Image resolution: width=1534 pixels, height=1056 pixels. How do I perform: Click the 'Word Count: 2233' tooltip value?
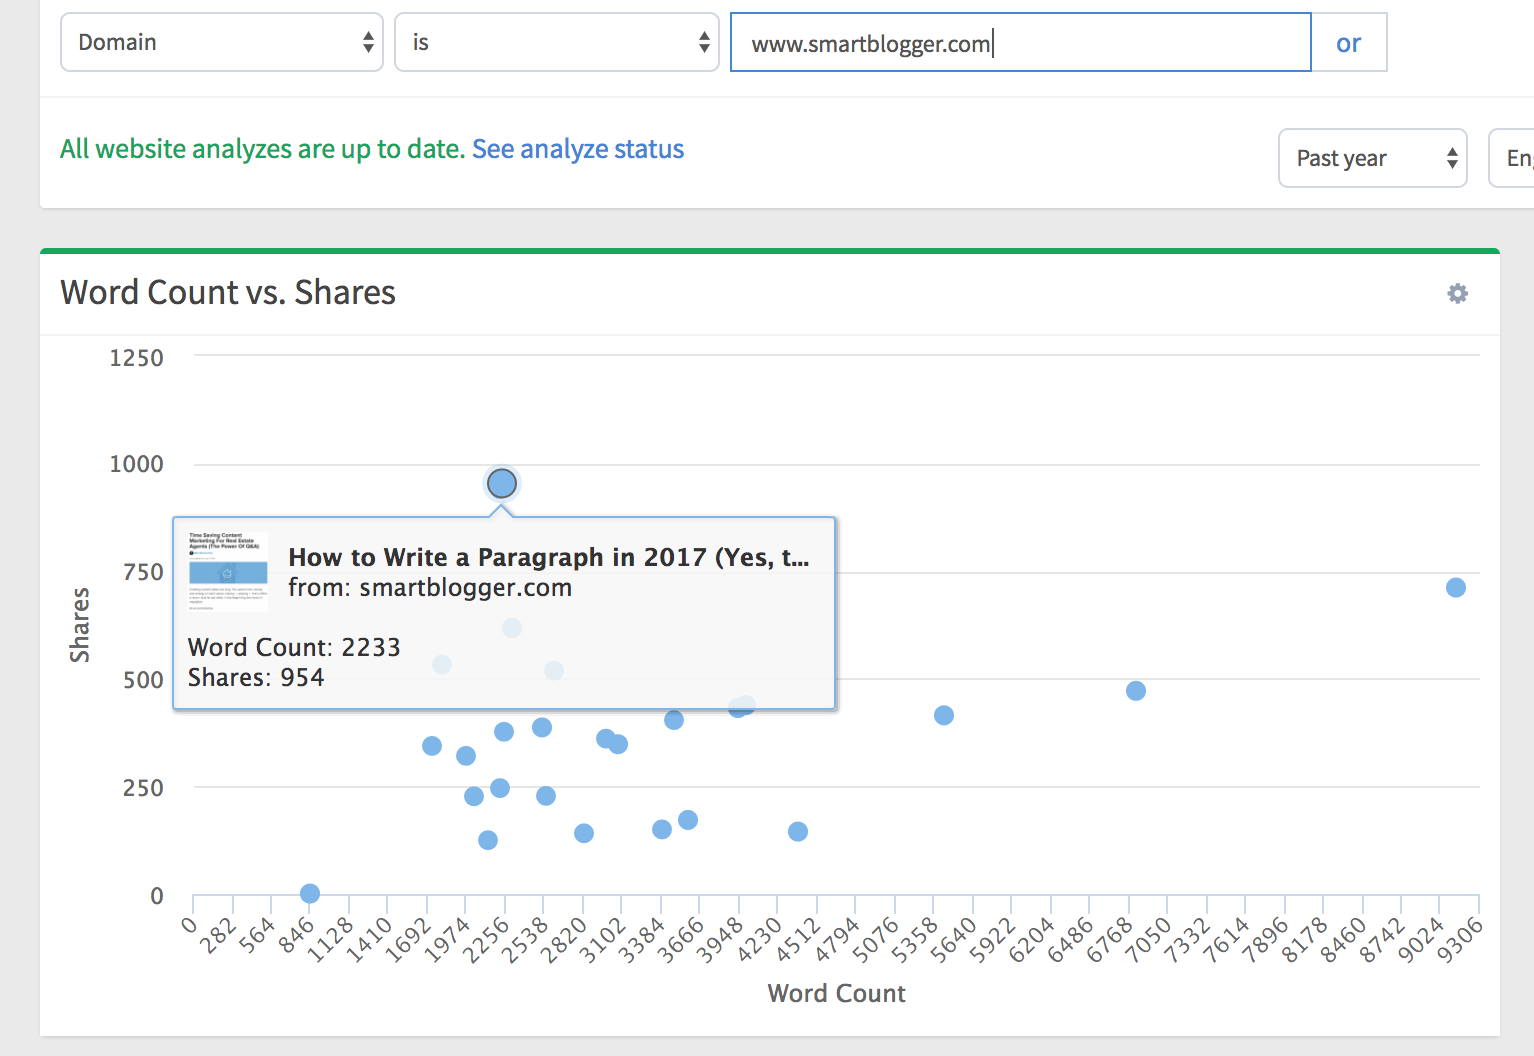click(294, 647)
